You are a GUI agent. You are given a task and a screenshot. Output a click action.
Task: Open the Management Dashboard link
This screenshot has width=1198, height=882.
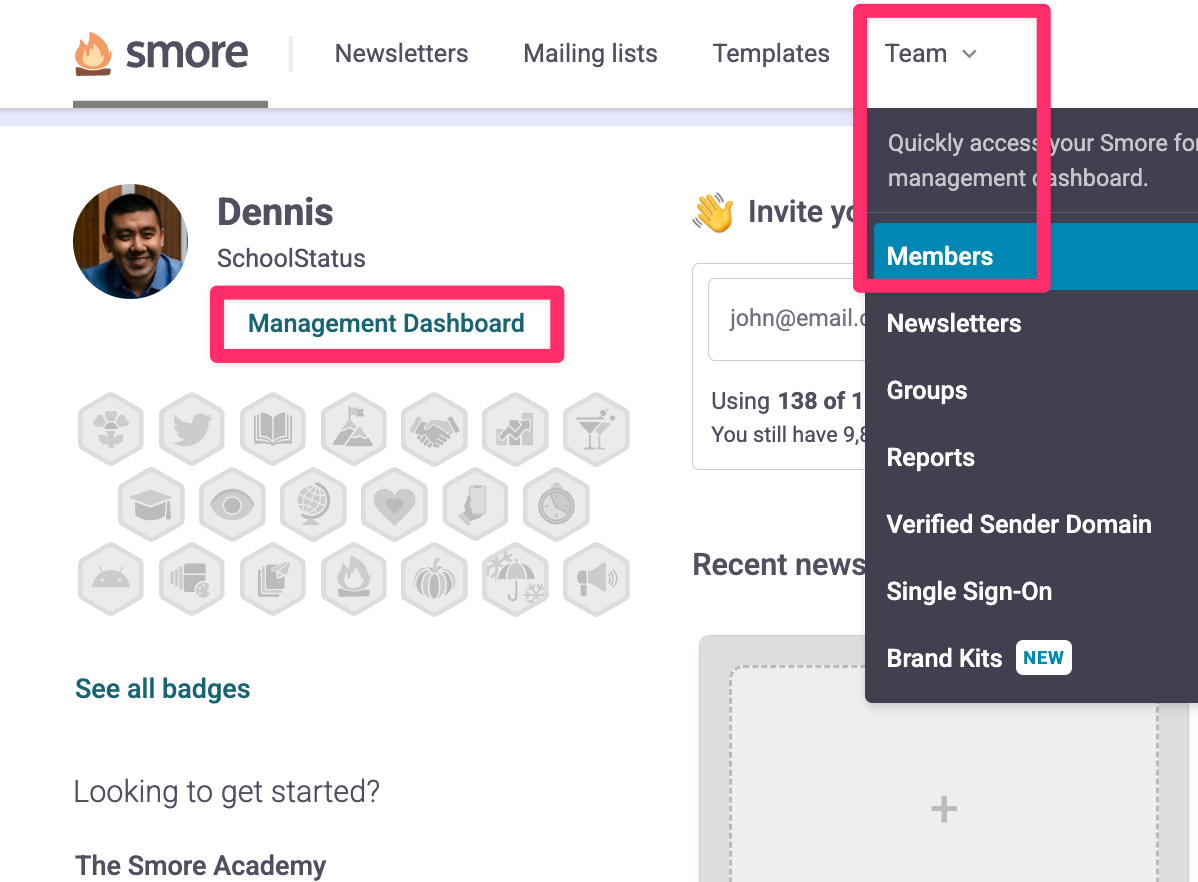(386, 323)
